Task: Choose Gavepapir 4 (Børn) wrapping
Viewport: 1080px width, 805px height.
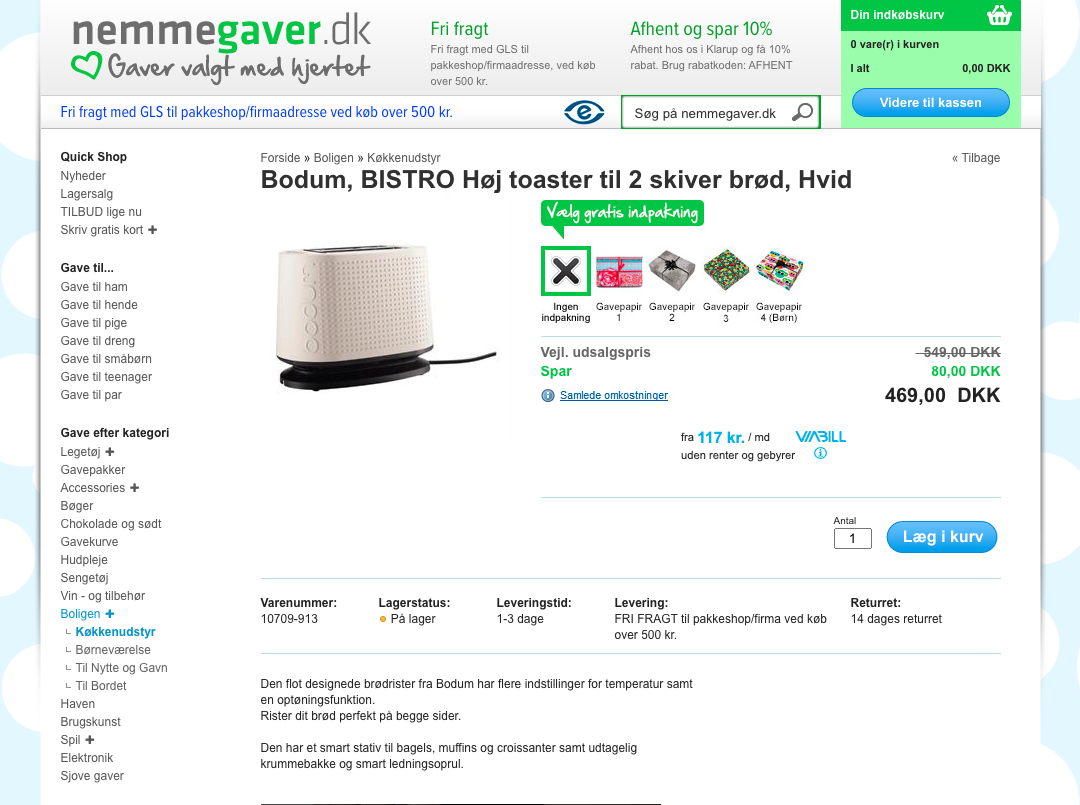Action: click(x=779, y=271)
